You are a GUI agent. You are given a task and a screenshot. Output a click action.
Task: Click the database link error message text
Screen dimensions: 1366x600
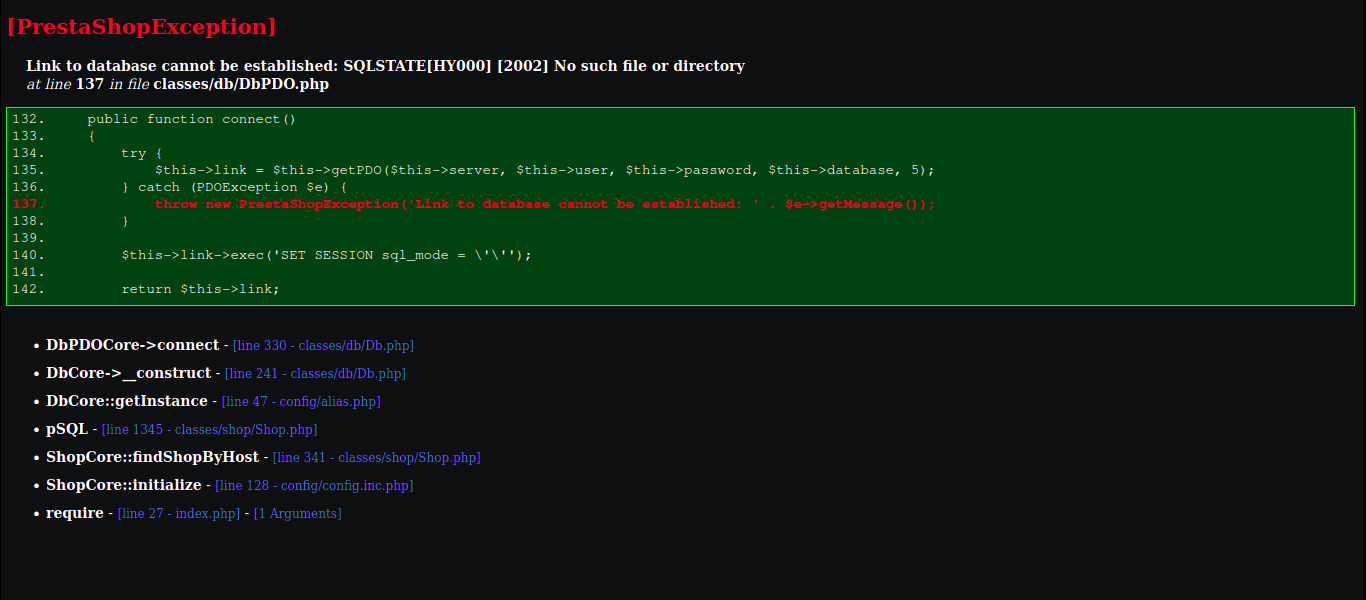pos(385,66)
